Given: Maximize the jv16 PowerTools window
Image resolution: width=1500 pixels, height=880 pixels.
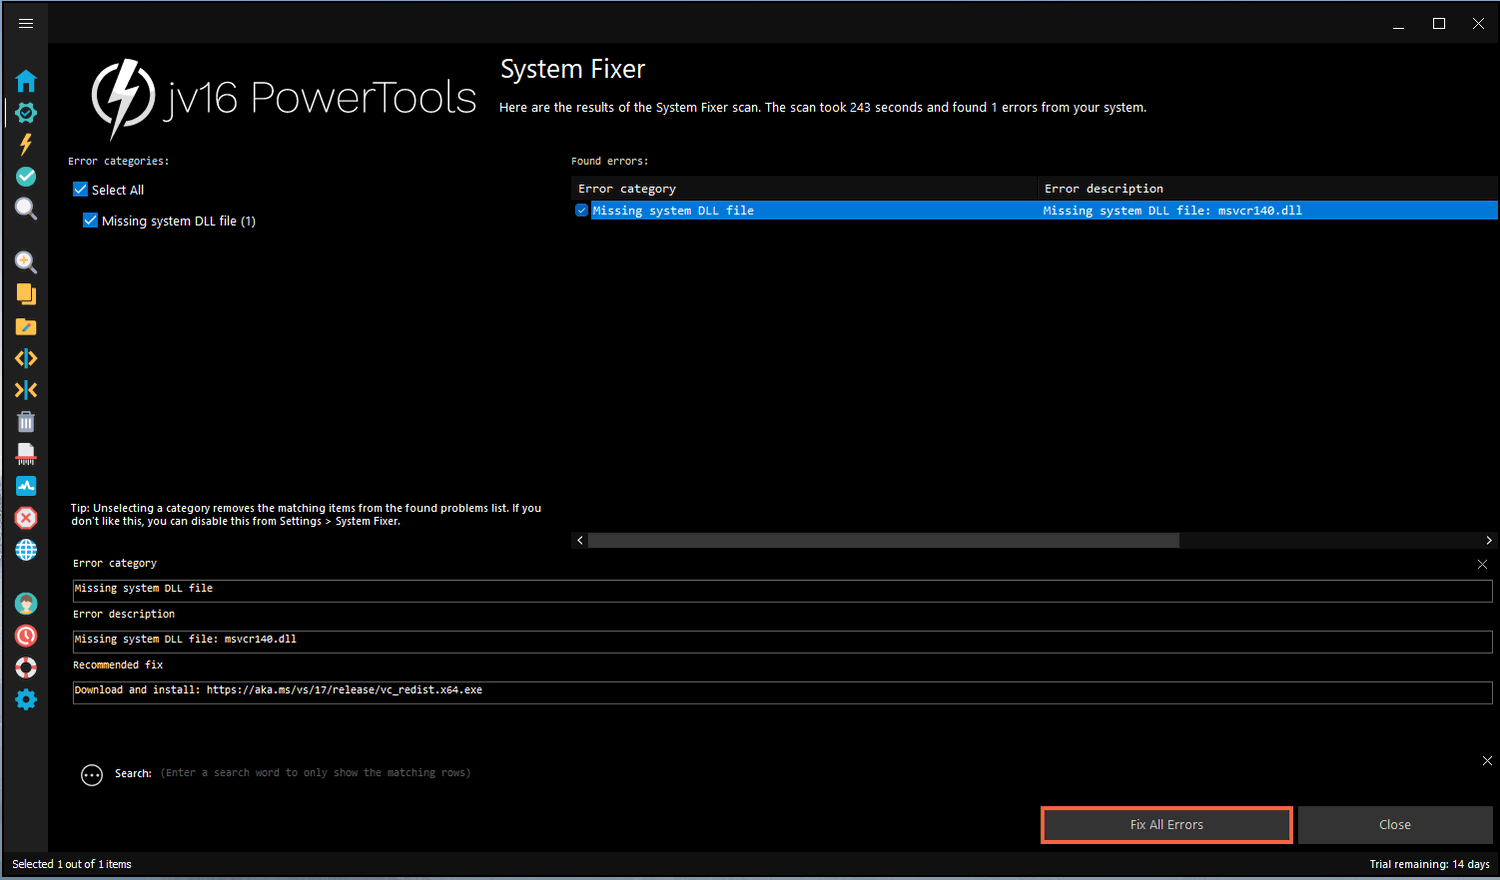Looking at the screenshot, I should [x=1439, y=23].
